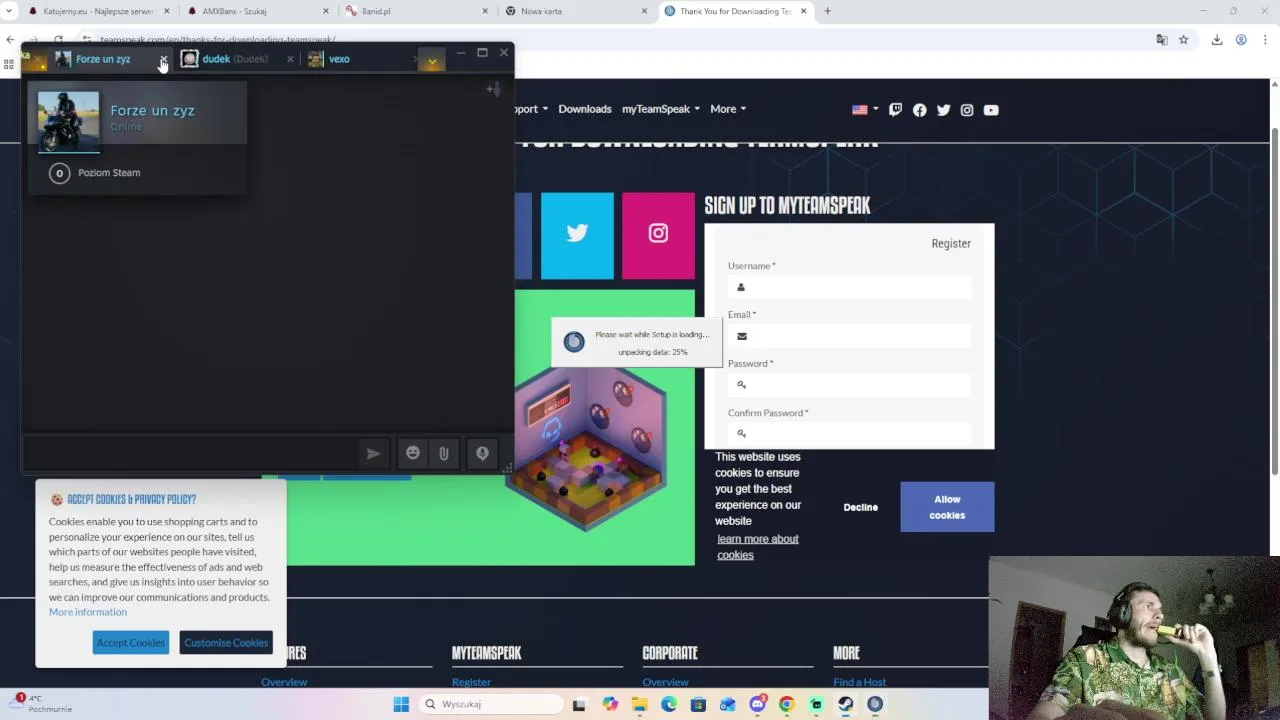Viewport: 1280px width, 720px height.
Task: Open Microsoft Edge from the taskbar
Action: pyautogui.click(x=669, y=704)
